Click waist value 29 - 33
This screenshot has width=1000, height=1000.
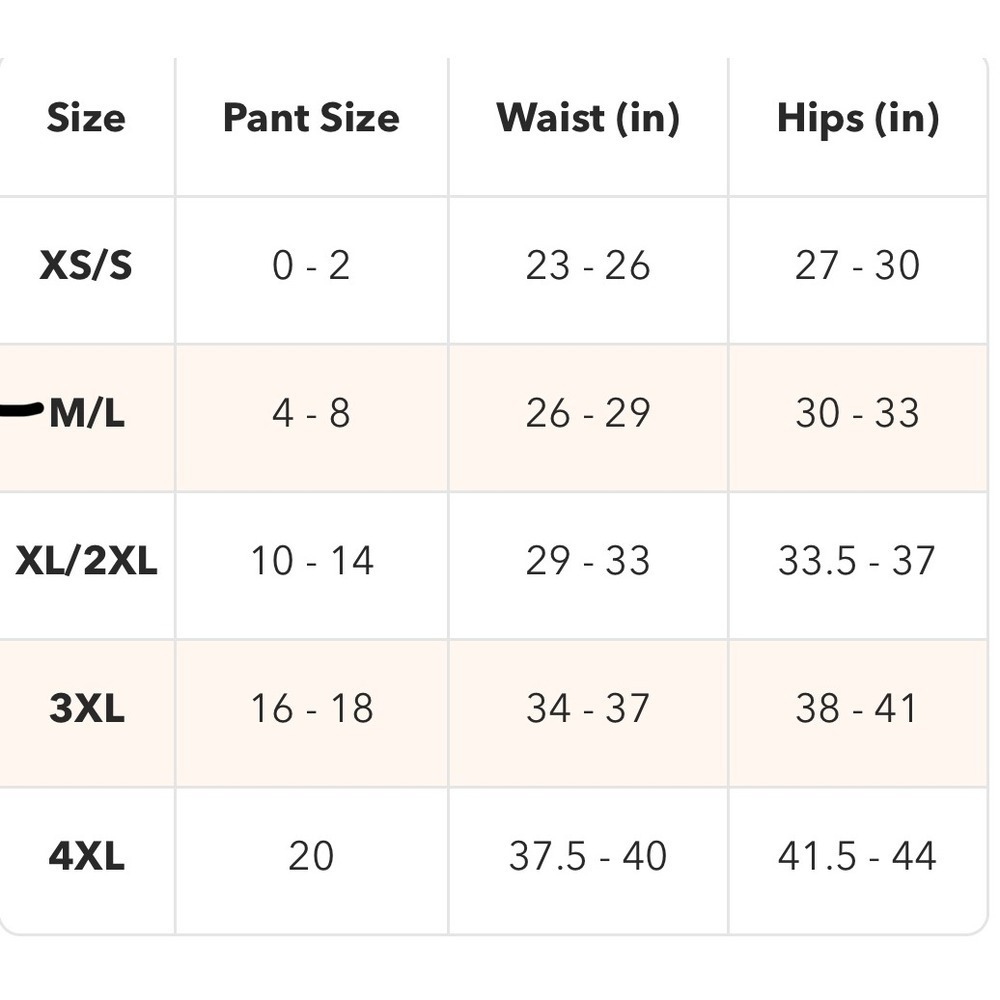click(x=588, y=561)
